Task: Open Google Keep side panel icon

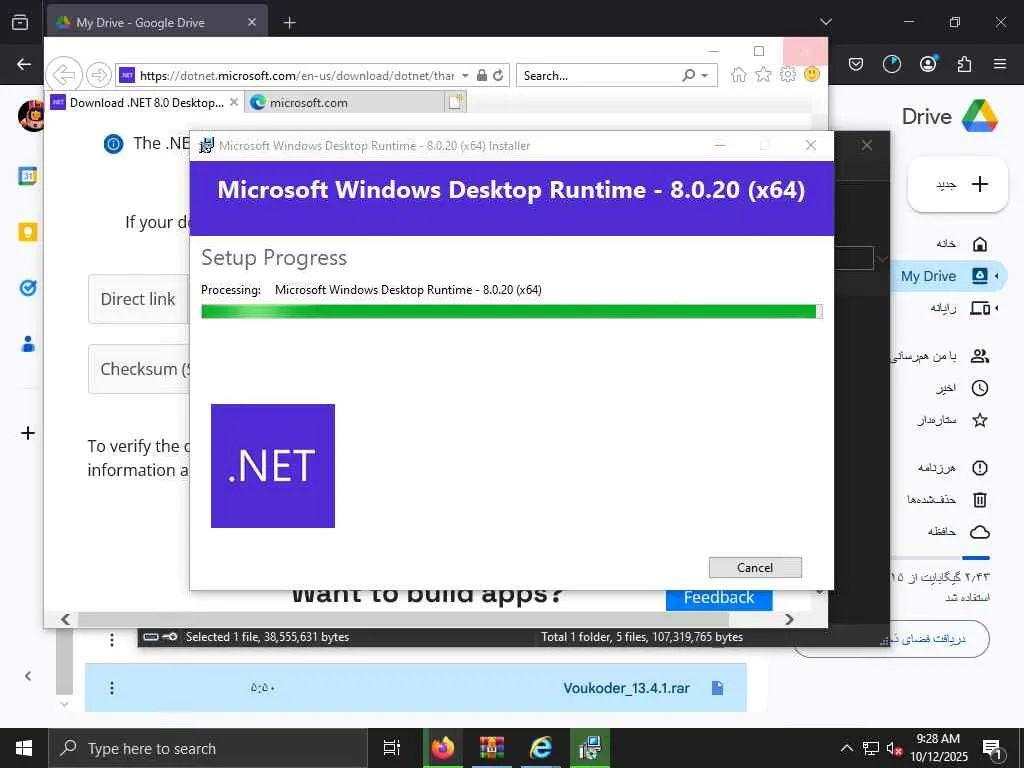Action: [27, 232]
